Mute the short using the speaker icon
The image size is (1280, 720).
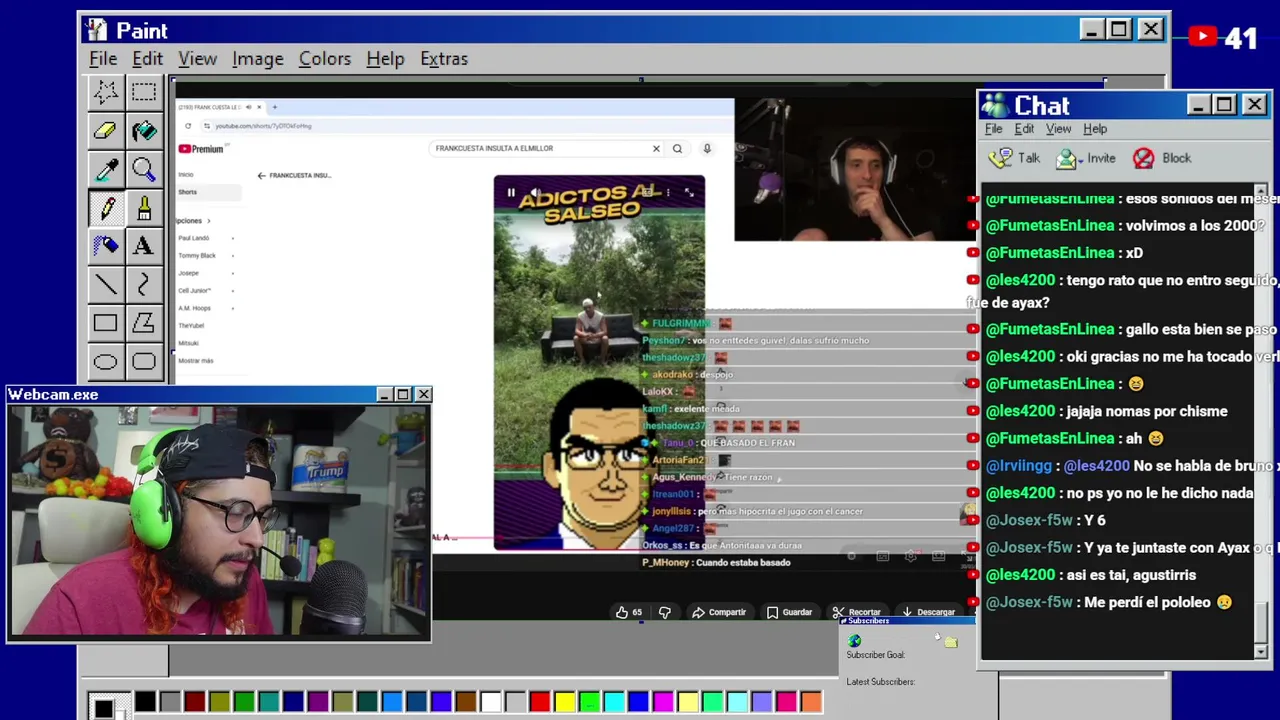pyautogui.click(x=536, y=193)
